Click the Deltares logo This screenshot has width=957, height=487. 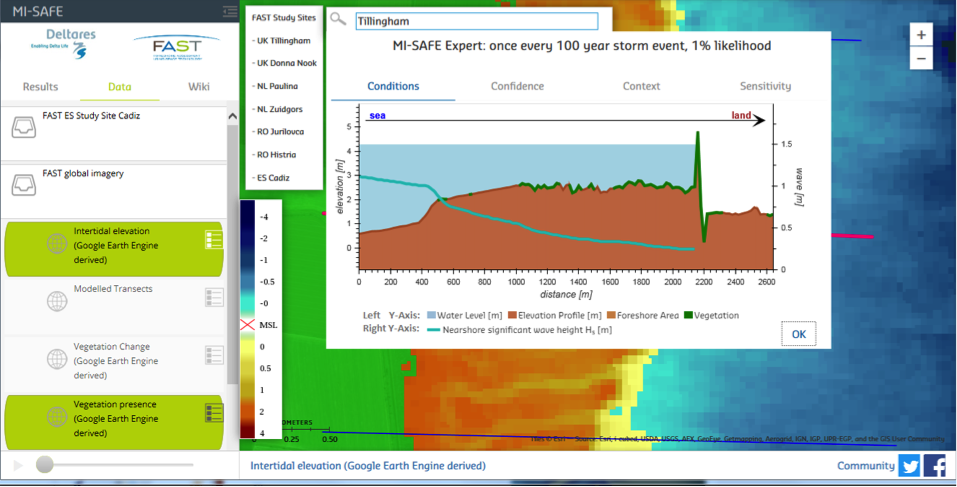click(64, 44)
